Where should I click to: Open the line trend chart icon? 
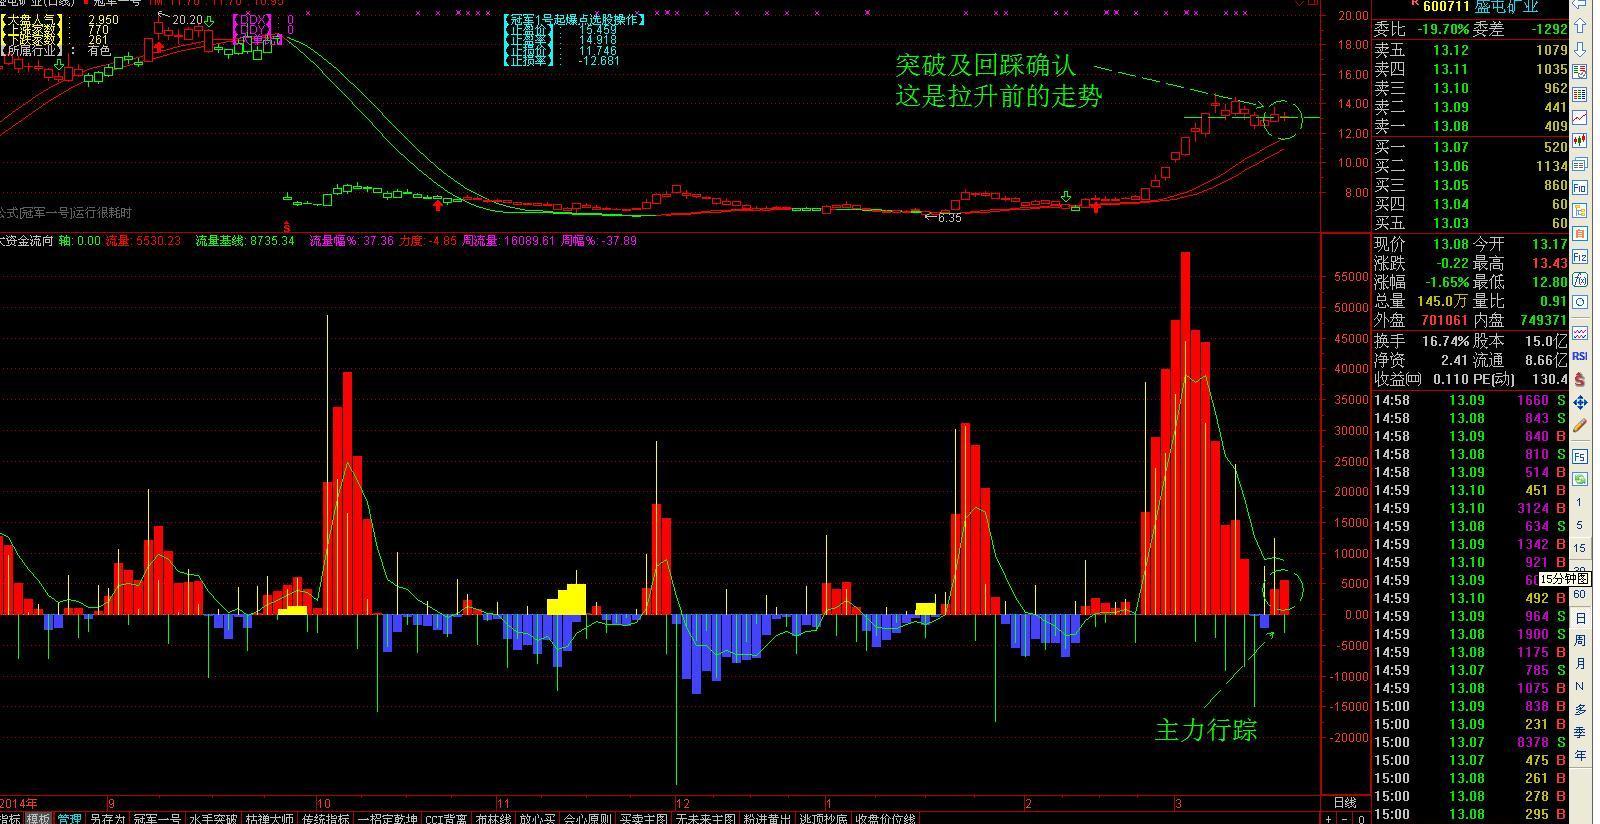tap(1580, 118)
